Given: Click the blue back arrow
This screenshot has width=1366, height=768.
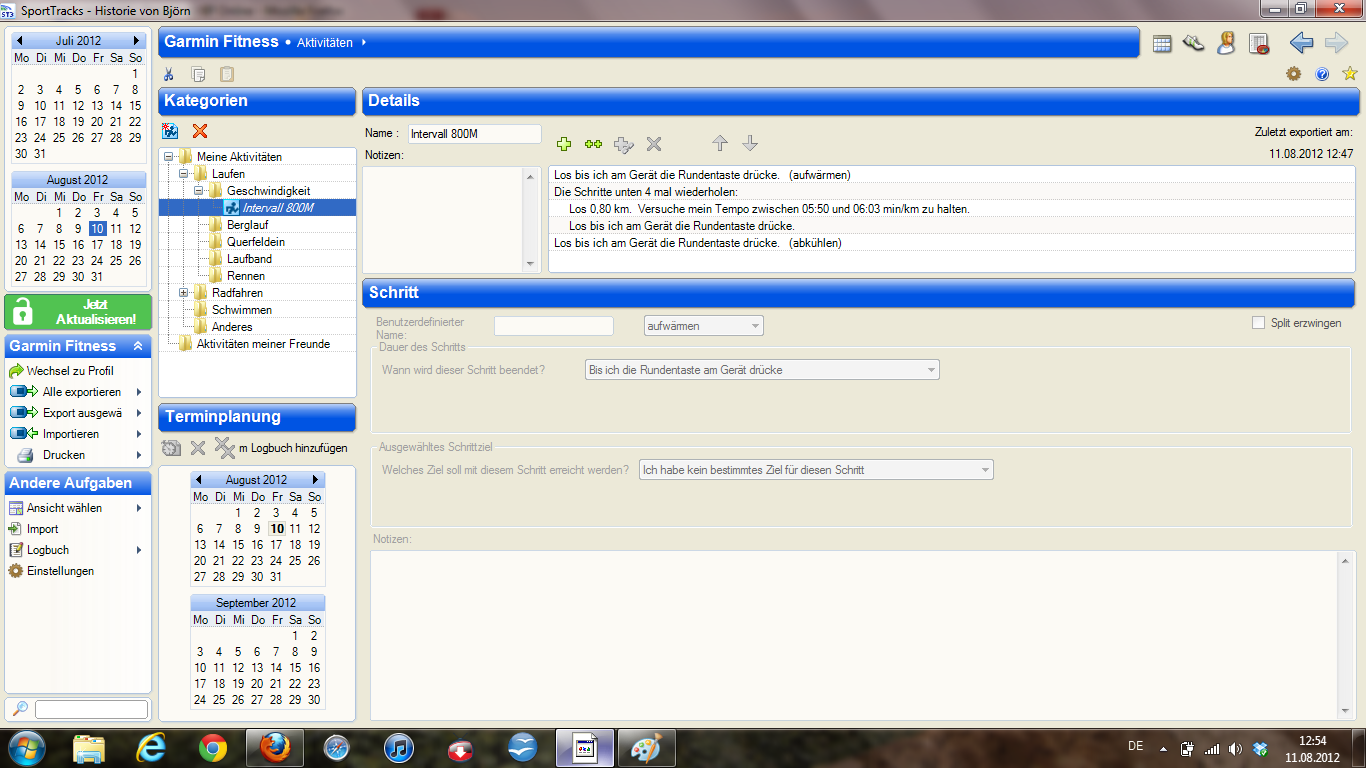Looking at the screenshot, I should [x=1300, y=43].
